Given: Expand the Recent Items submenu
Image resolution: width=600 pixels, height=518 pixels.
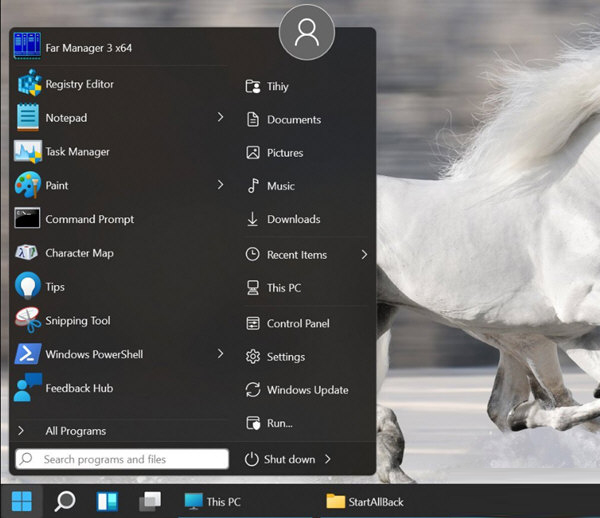Looking at the screenshot, I should click(364, 255).
